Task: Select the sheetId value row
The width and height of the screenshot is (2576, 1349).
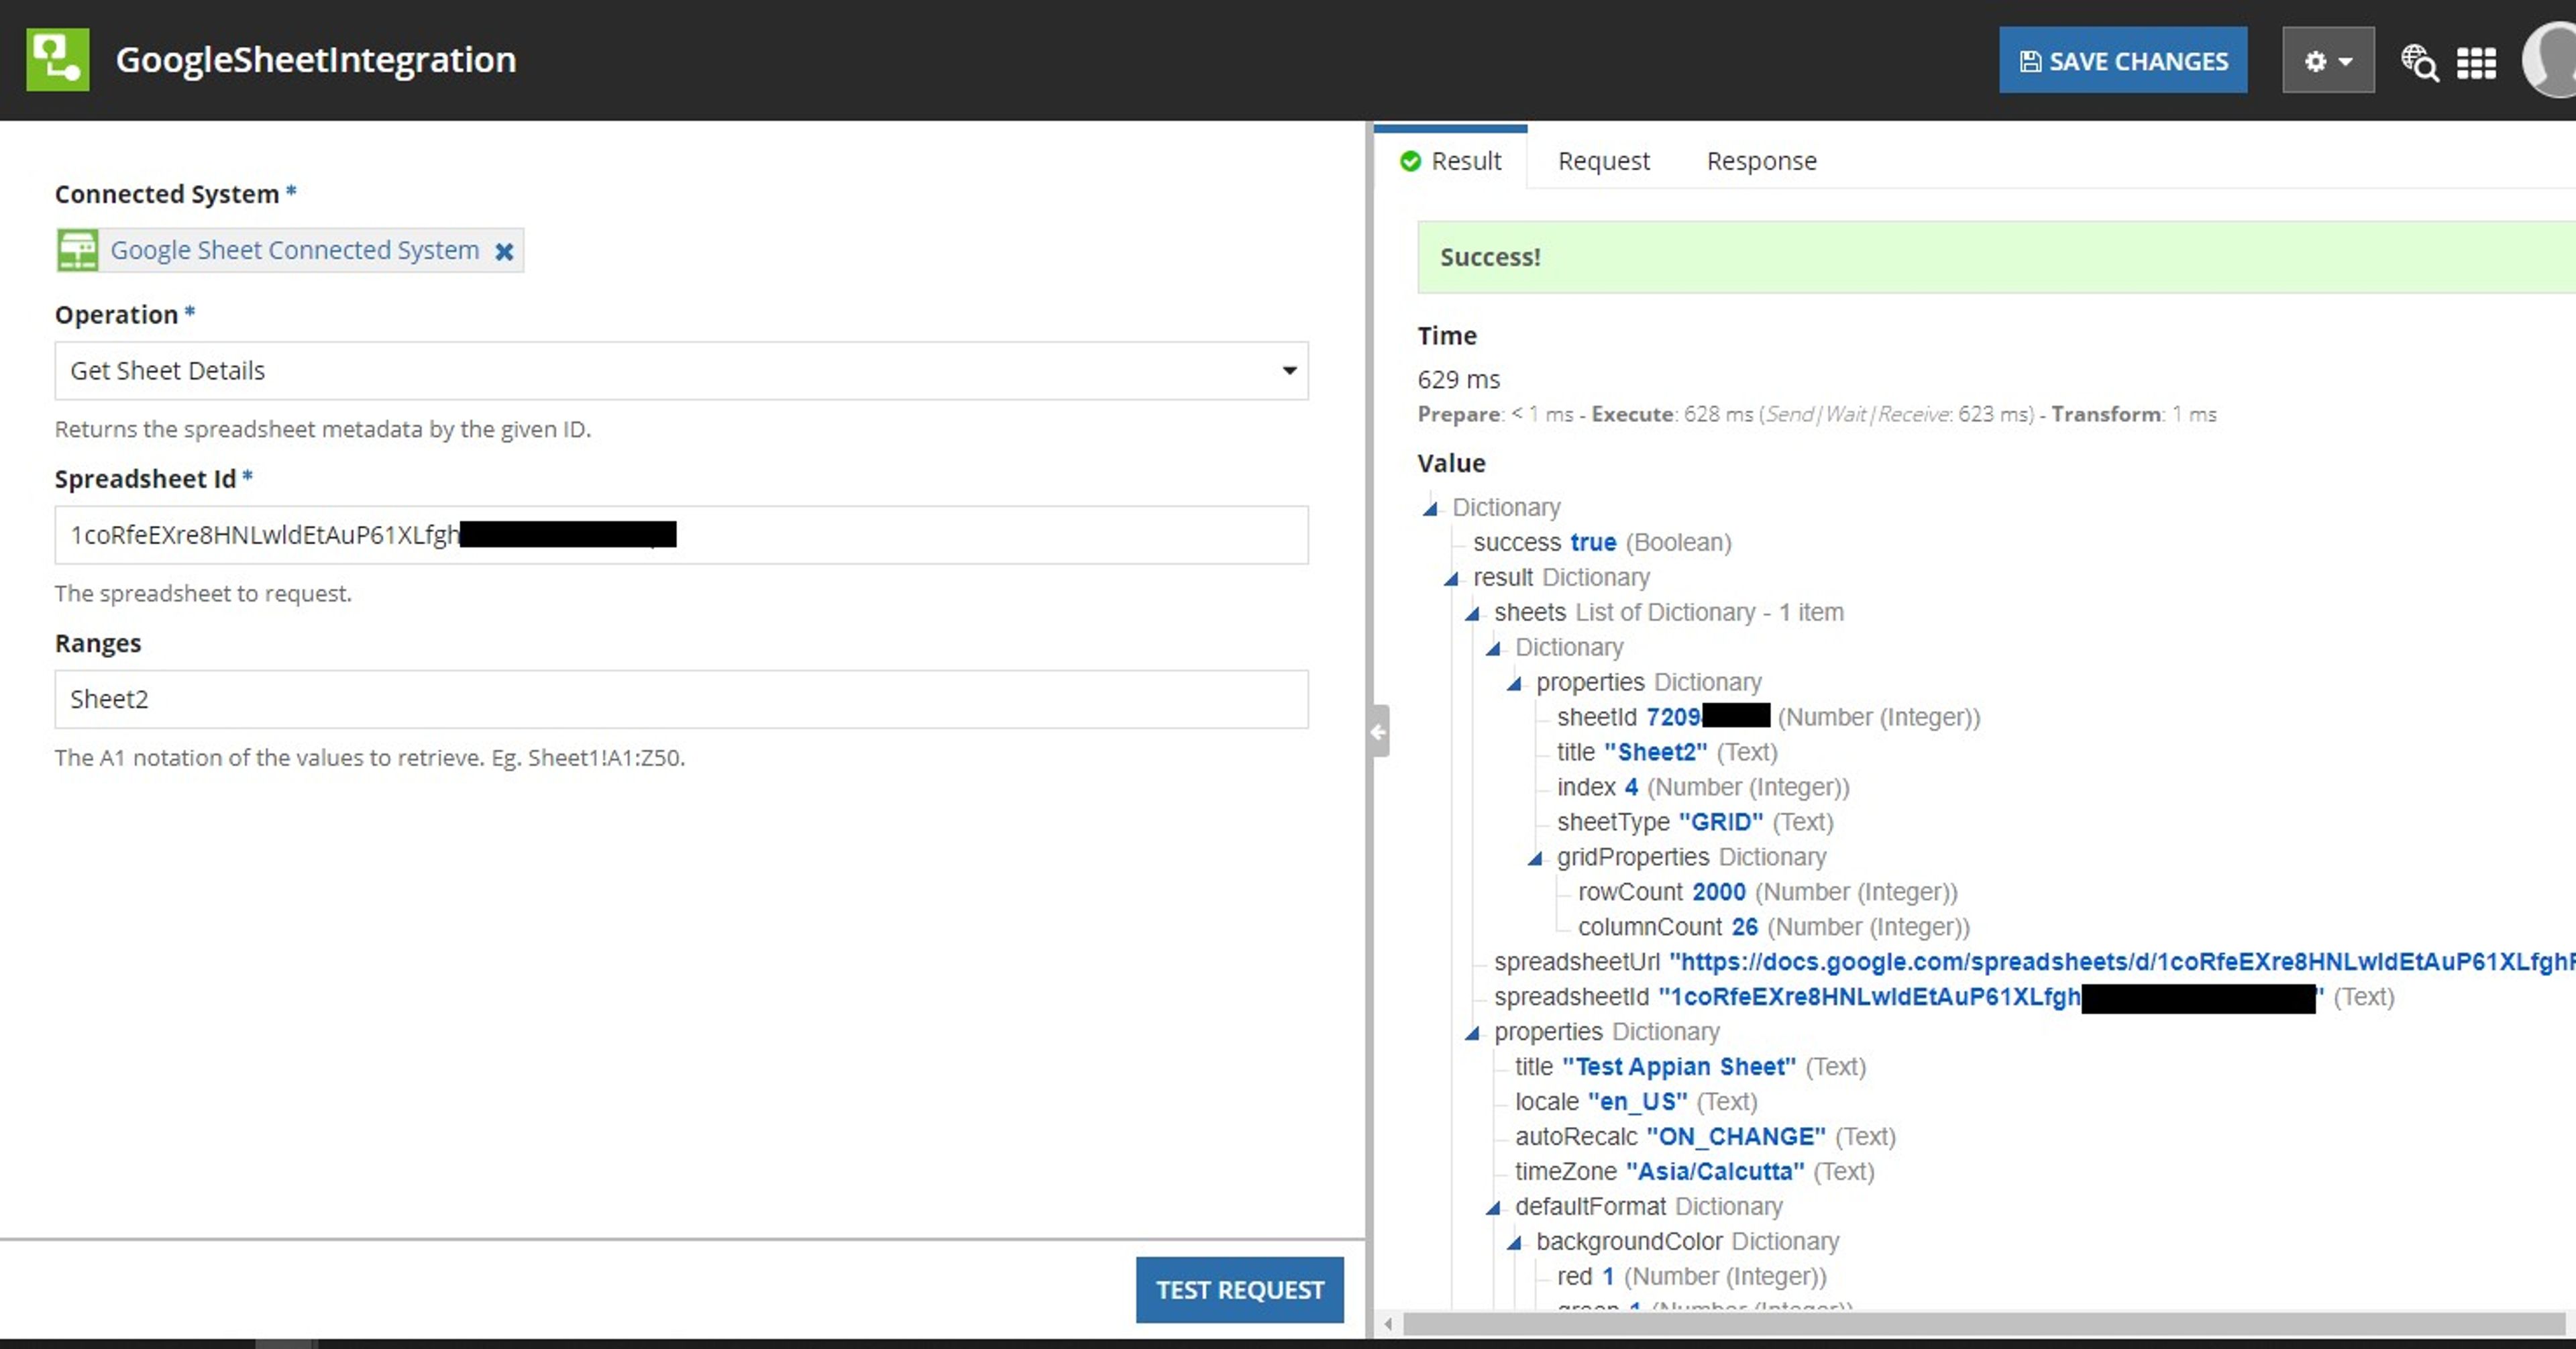Action: tap(1768, 717)
